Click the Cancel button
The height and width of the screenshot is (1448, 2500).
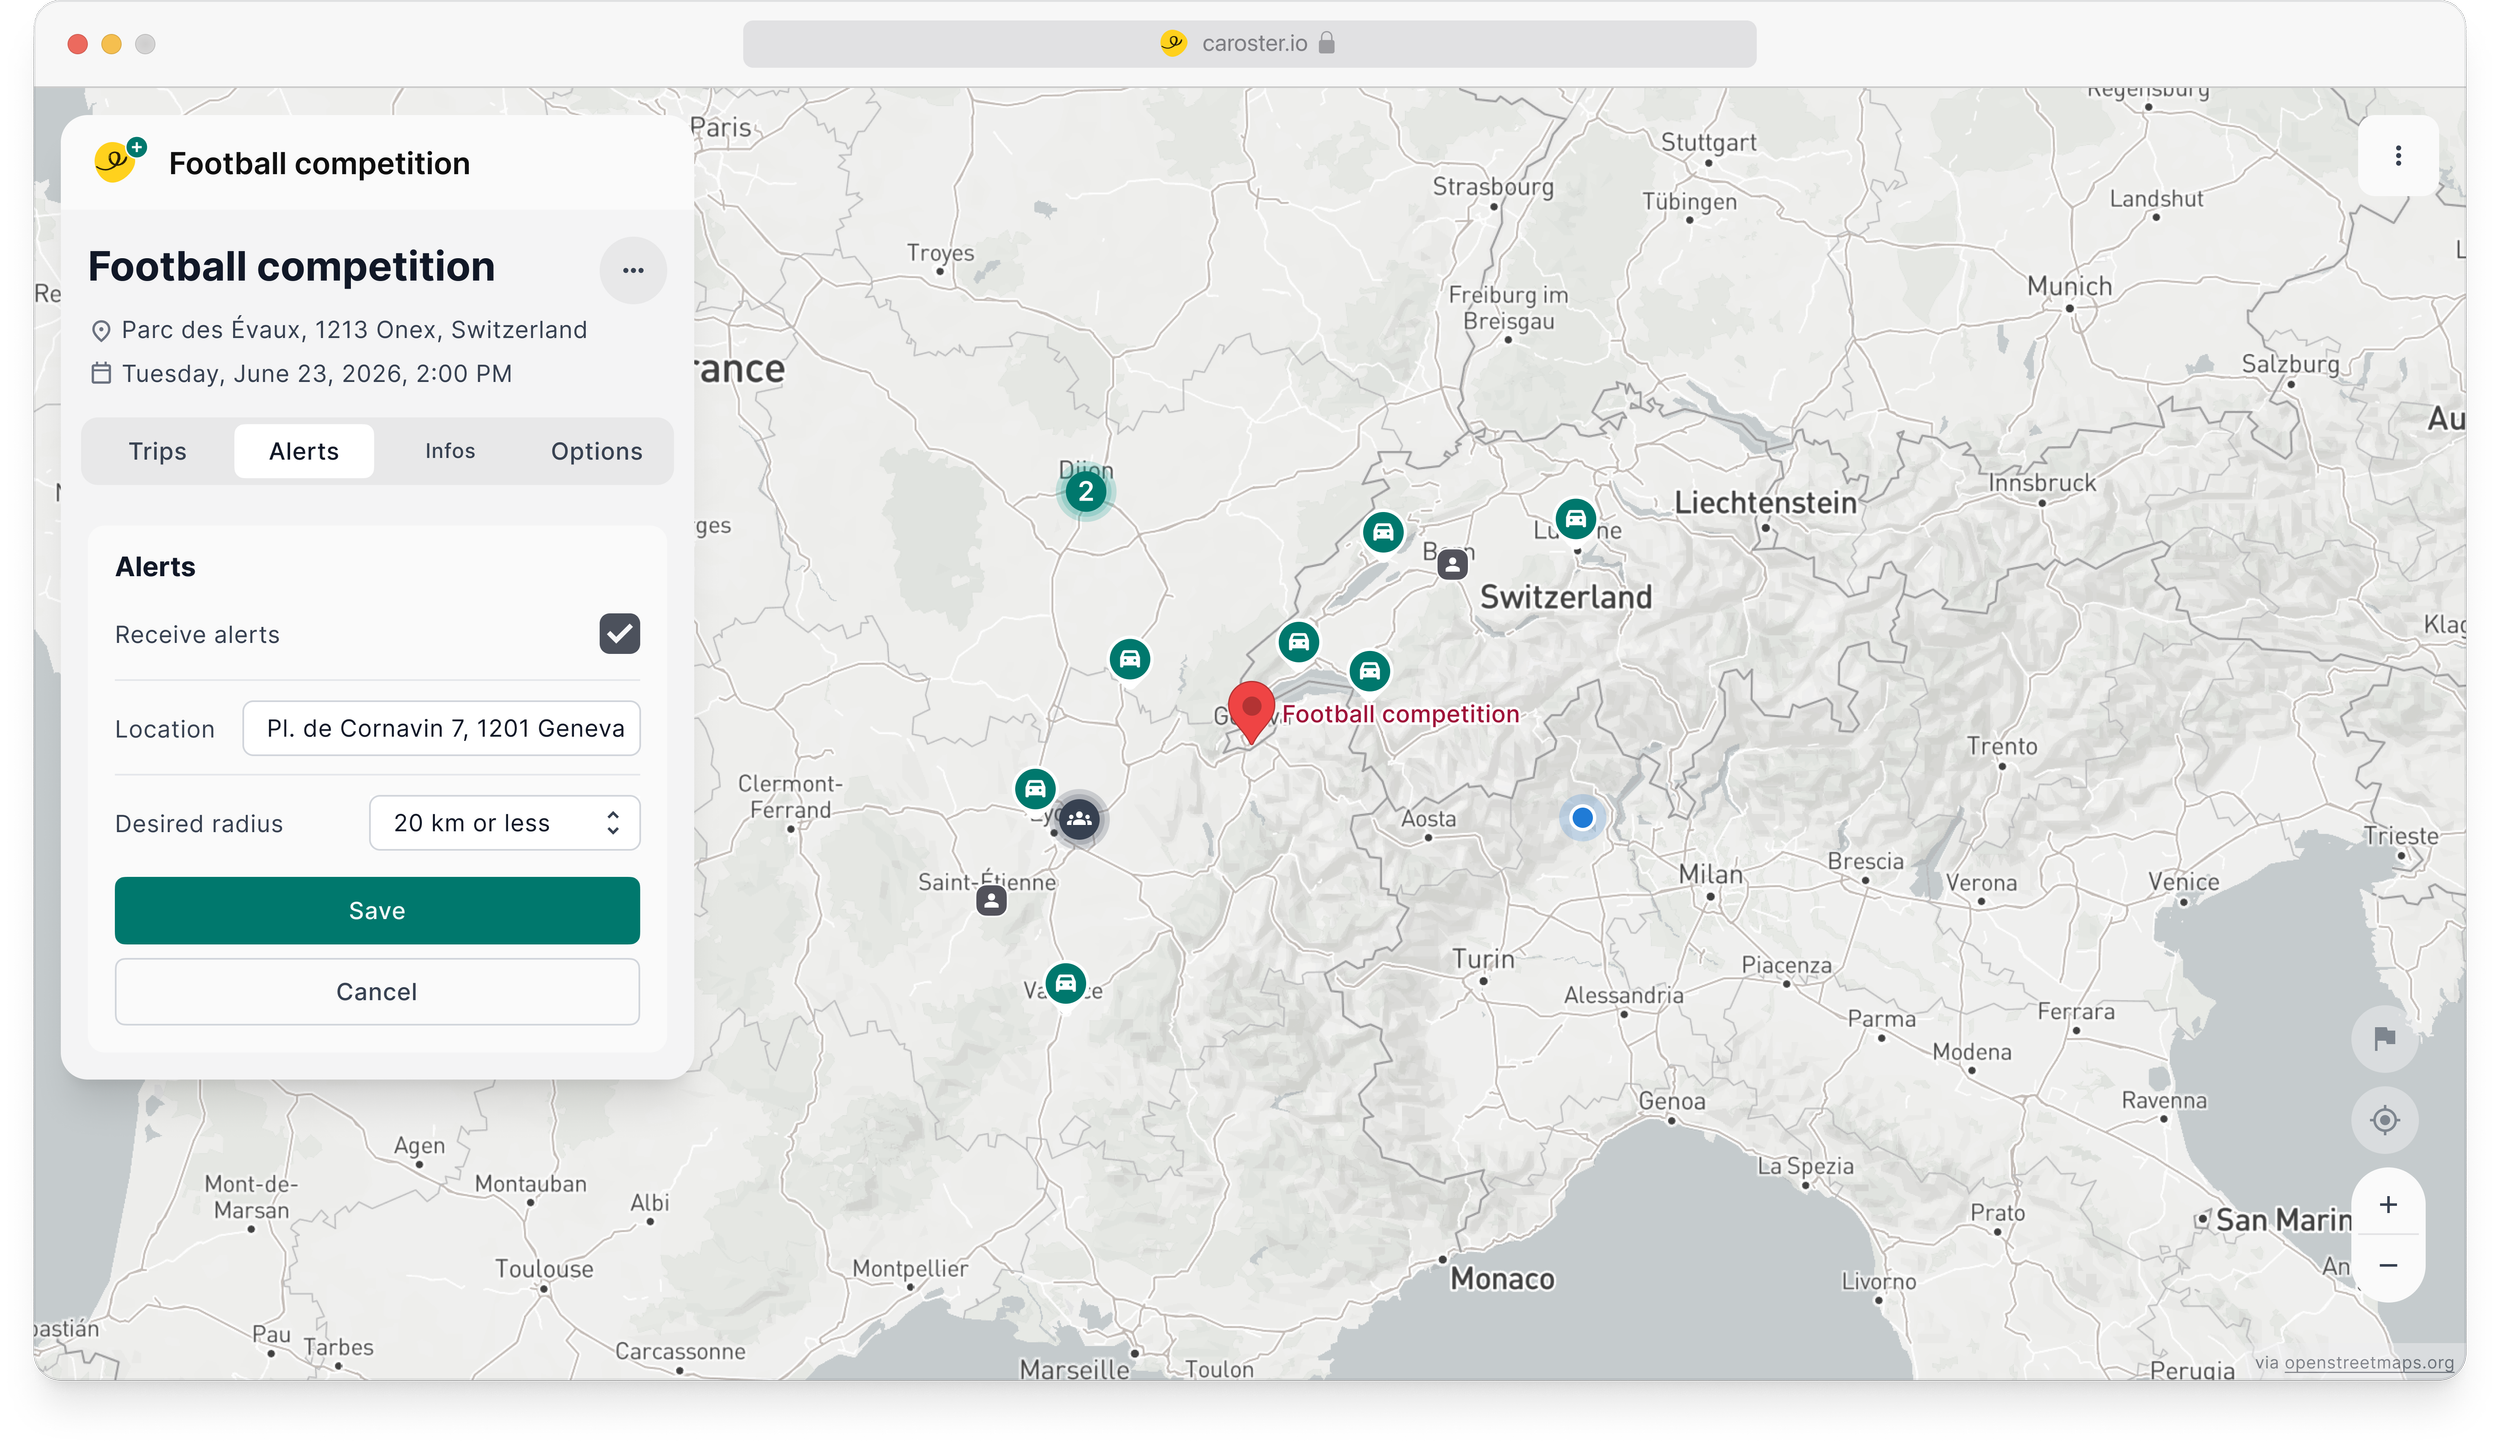coord(377,992)
